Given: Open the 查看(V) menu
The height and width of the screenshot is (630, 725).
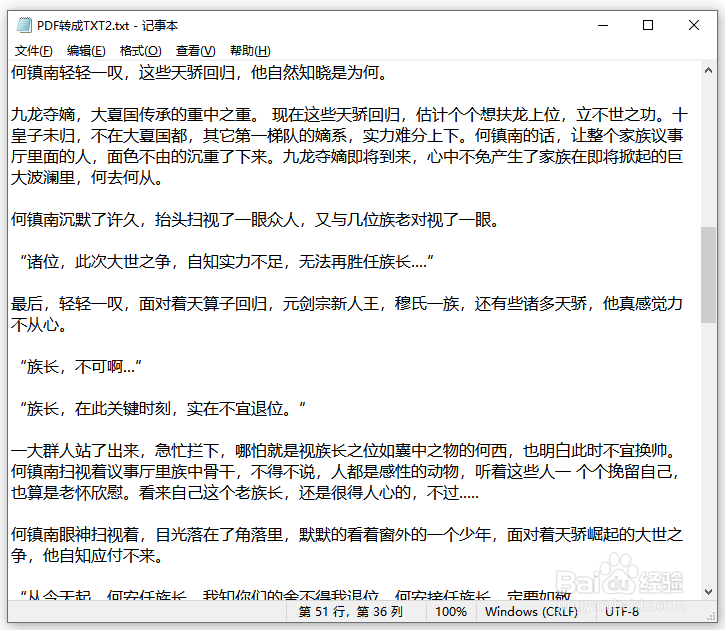Looking at the screenshot, I should (x=196, y=50).
